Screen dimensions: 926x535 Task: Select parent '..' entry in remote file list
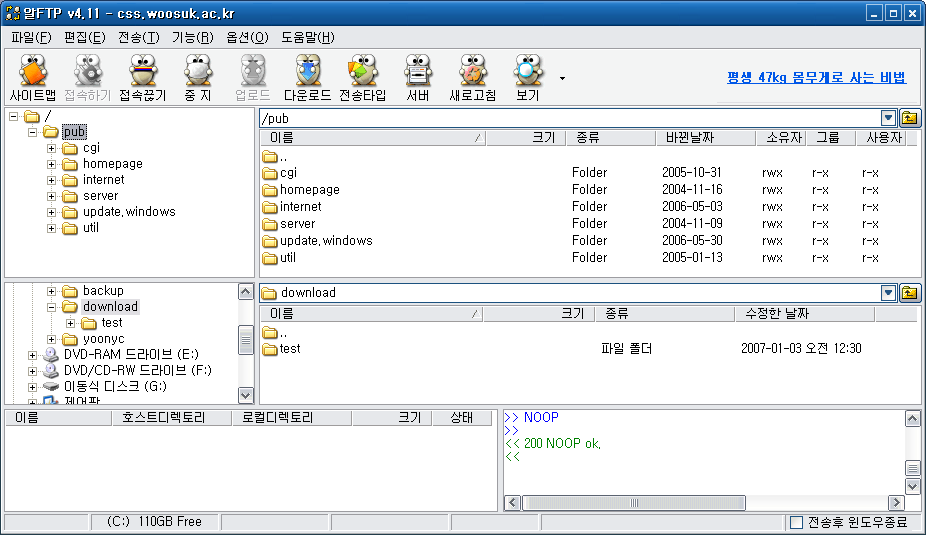tap(275, 156)
